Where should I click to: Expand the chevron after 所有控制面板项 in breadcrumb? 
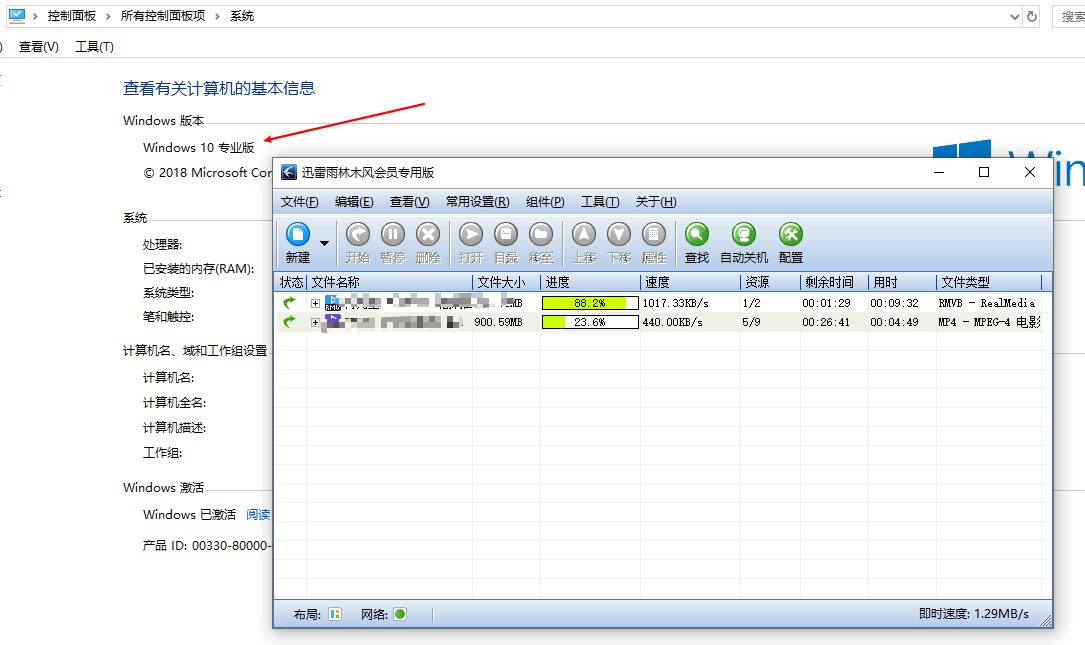coord(217,16)
